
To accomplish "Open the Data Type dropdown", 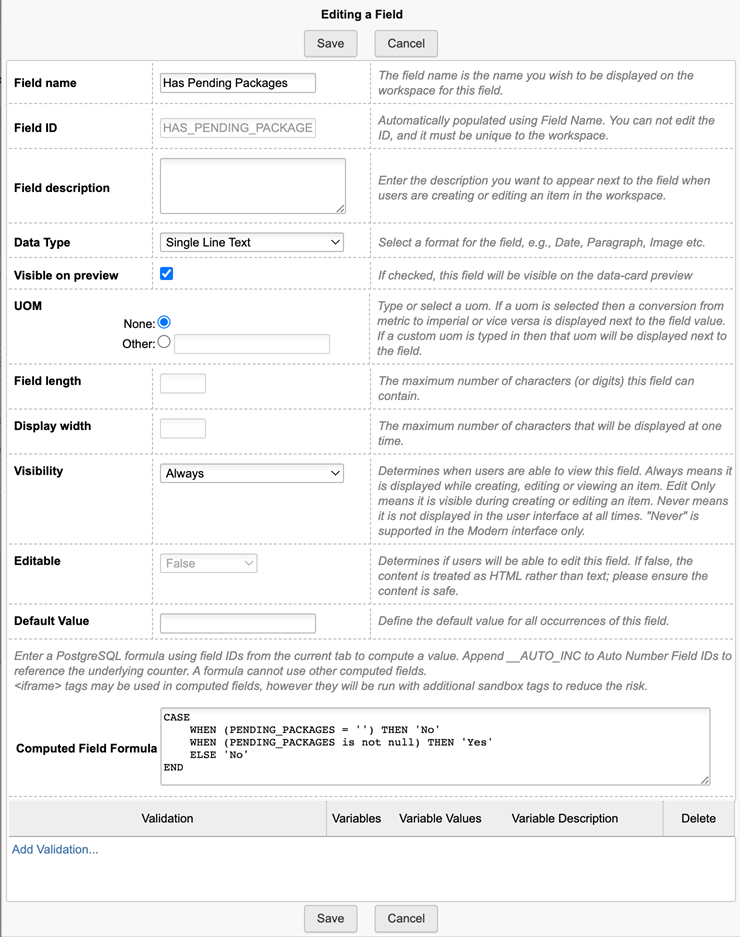I will coord(252,242).
